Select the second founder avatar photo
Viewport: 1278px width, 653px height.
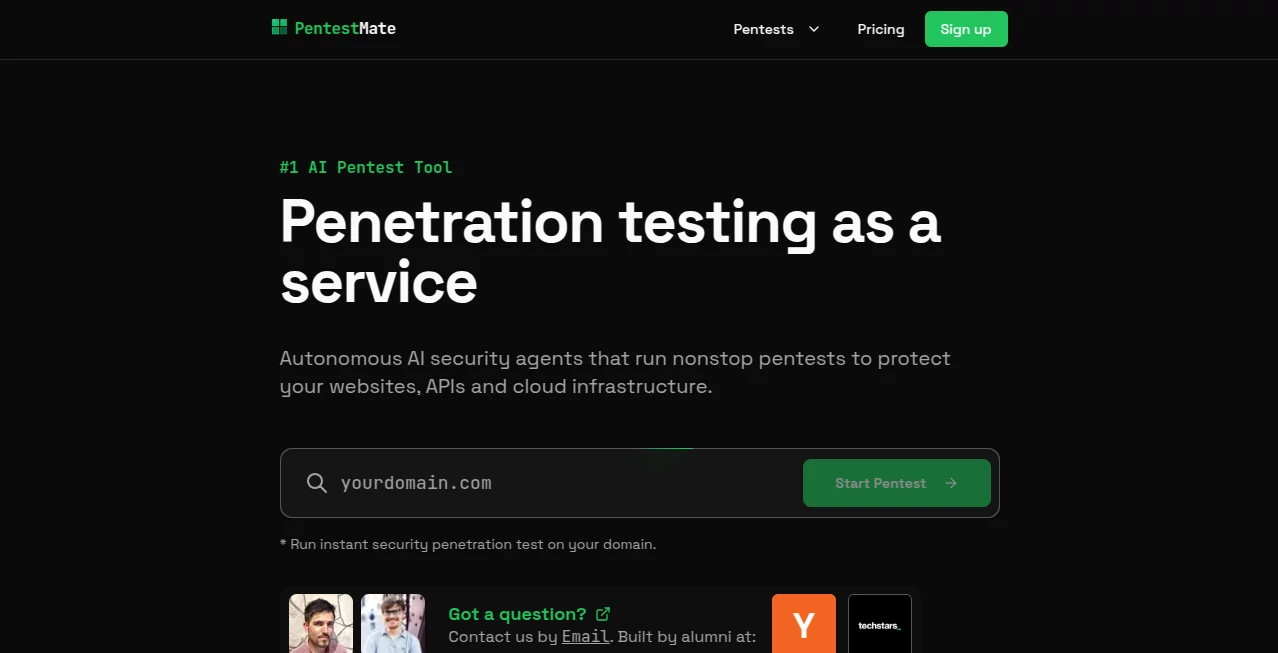(393, 625)
